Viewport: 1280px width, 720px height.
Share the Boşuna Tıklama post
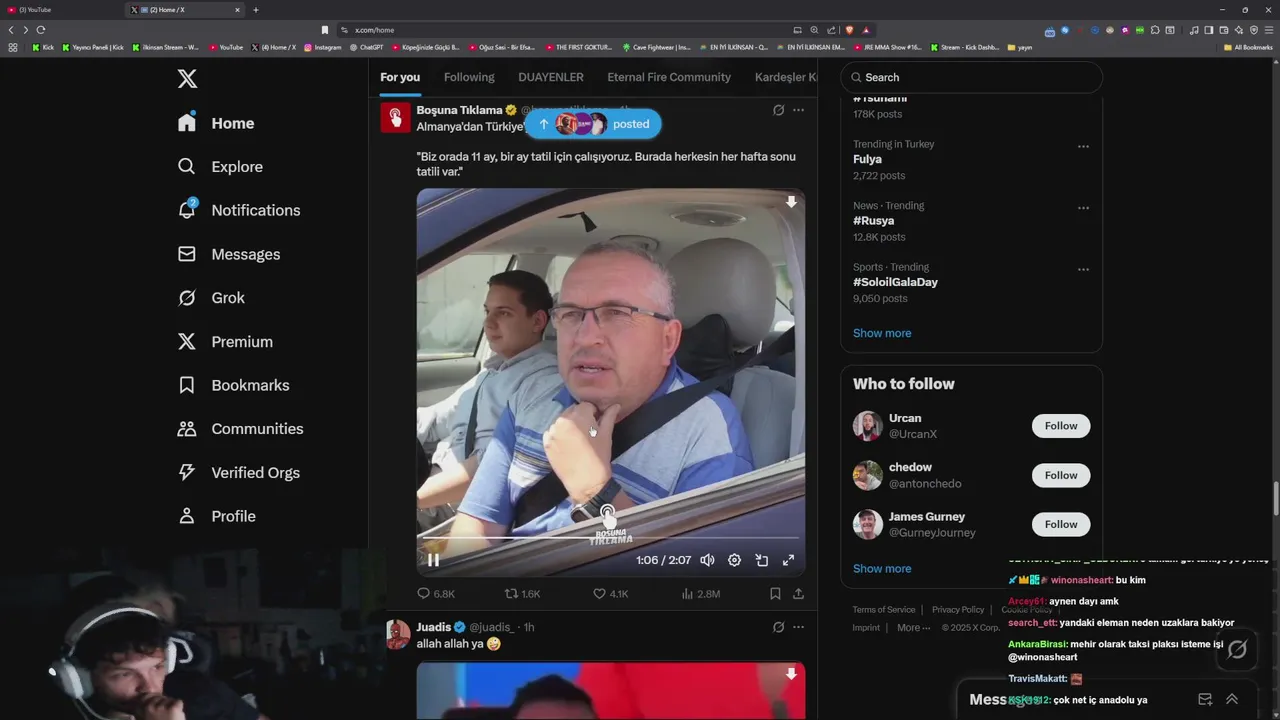[x=798, y=593]
